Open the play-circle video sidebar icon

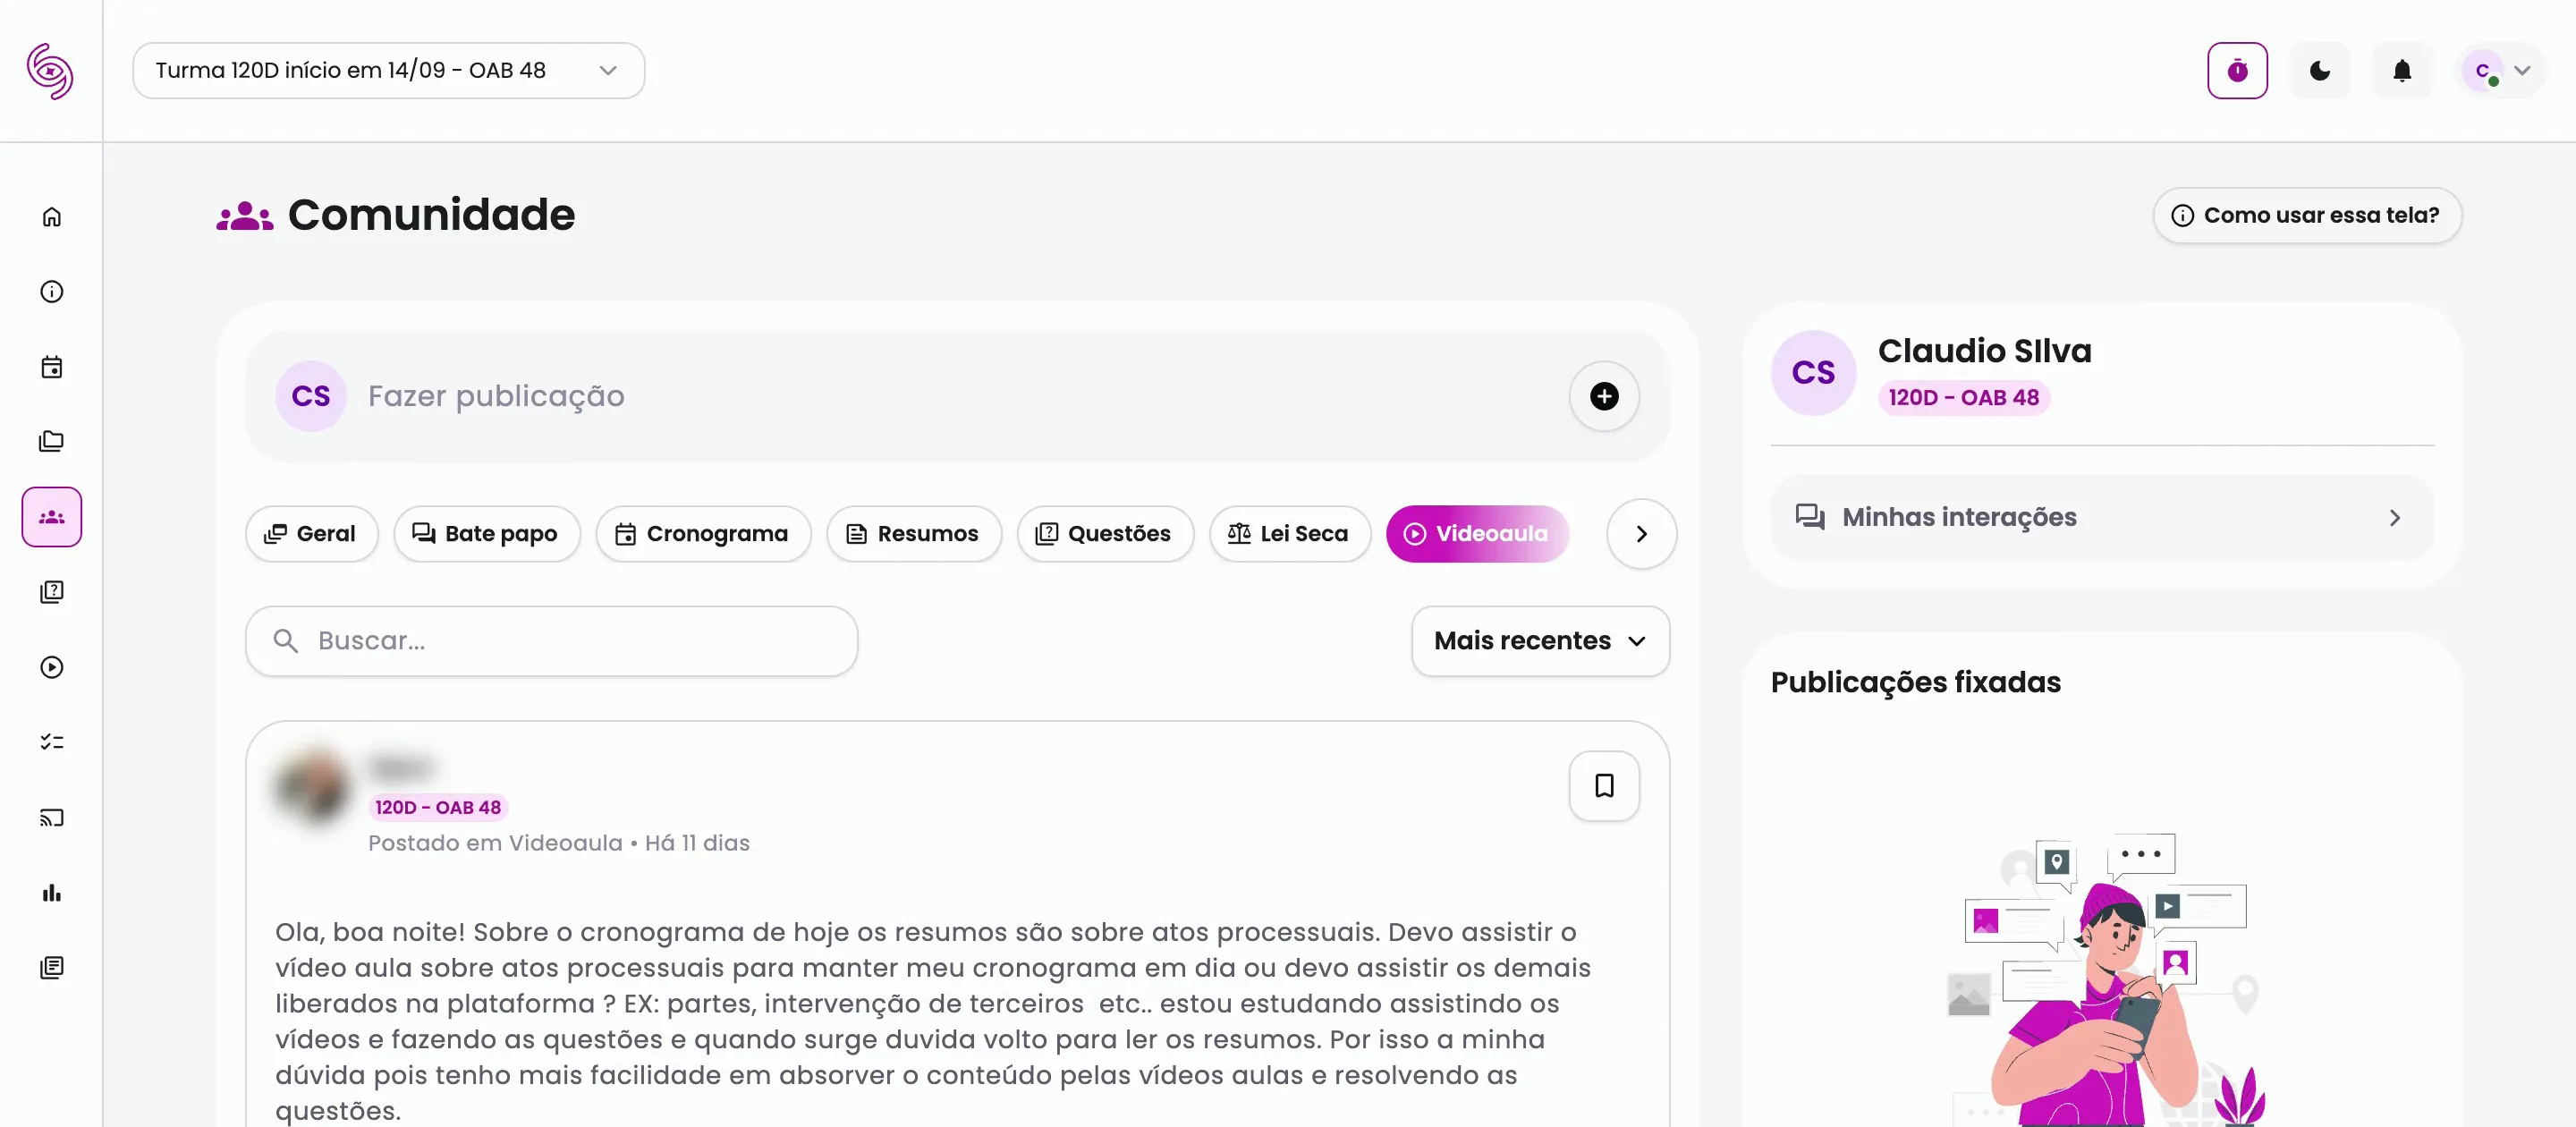[52, 667]
